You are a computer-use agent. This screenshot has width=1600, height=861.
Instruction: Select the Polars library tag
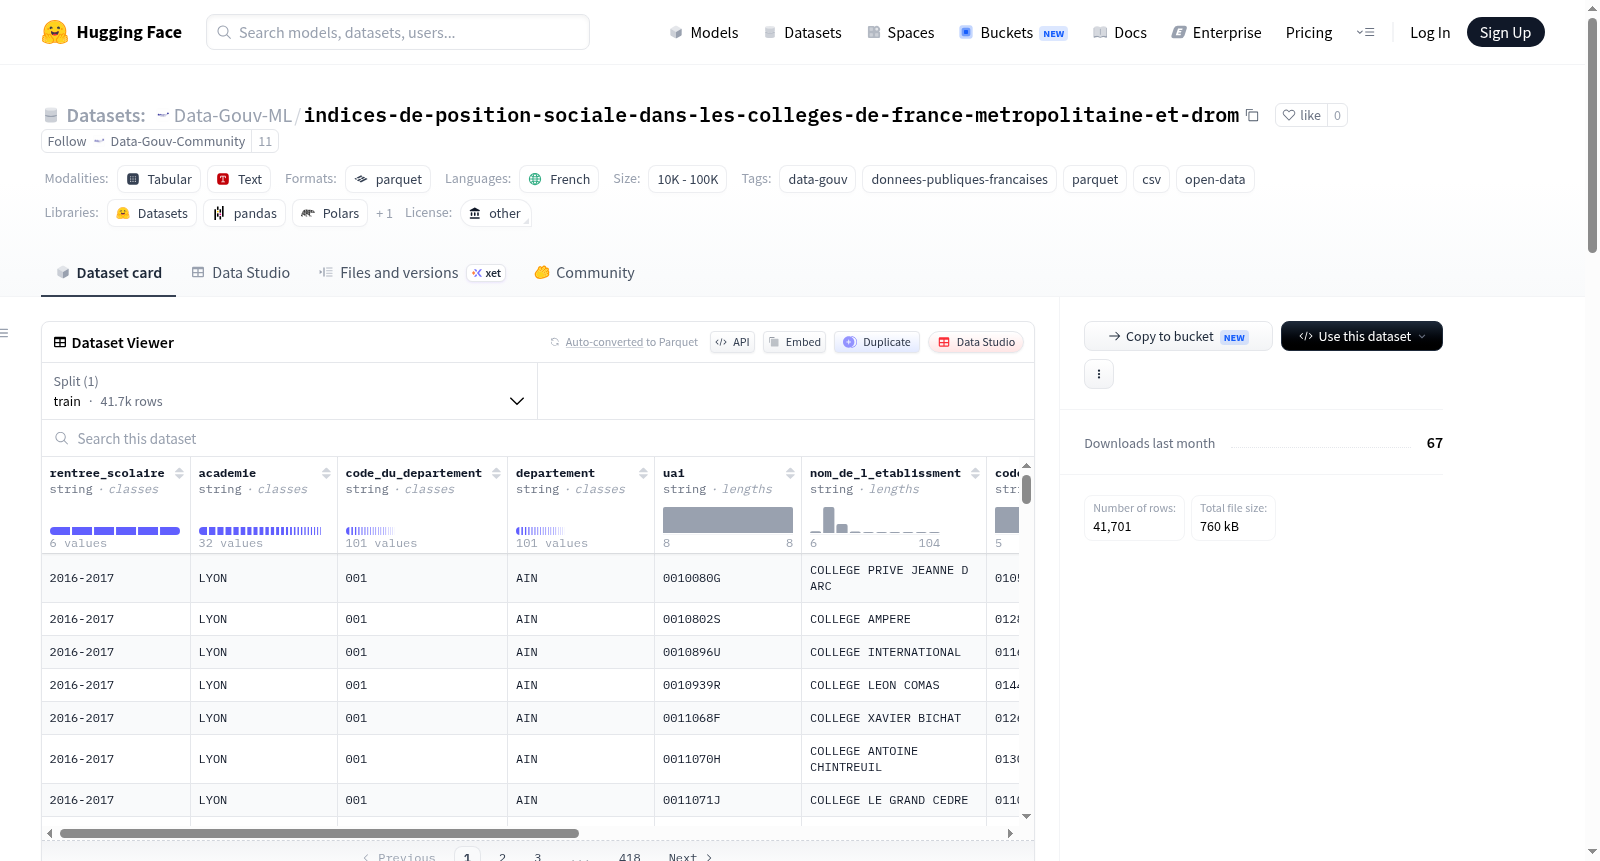tap(330, 213)
